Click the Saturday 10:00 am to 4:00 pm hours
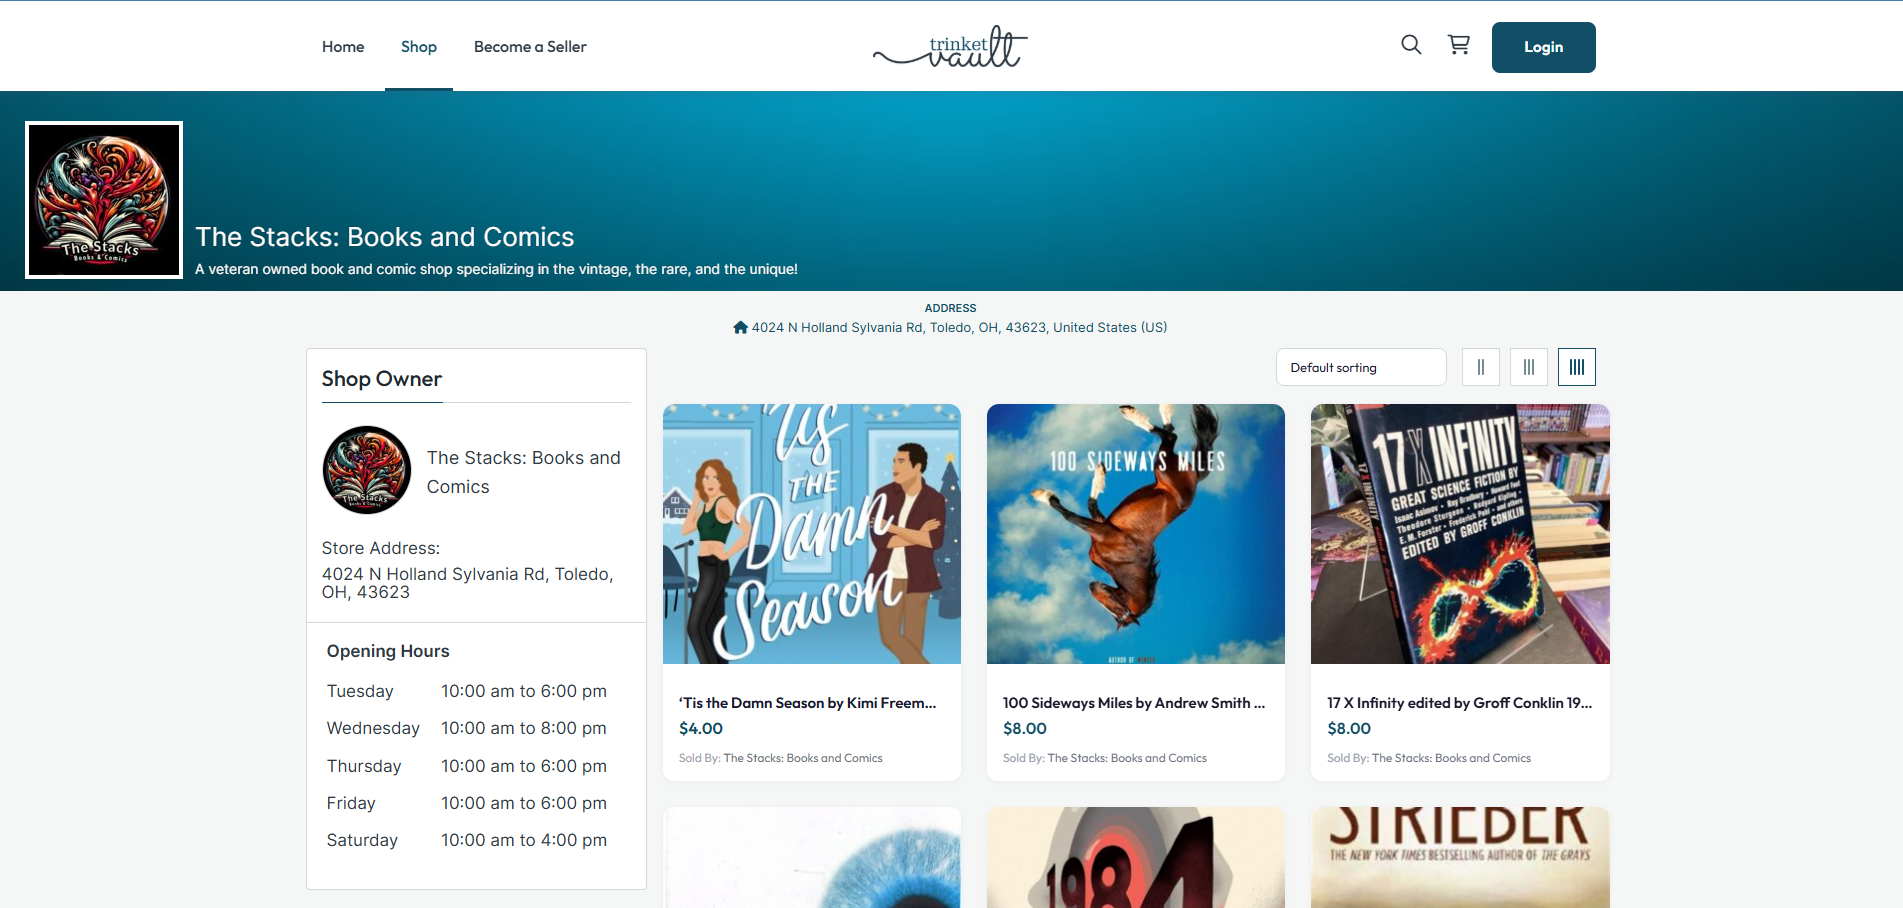The image size is (1903, 908). [x=524, y=840]
